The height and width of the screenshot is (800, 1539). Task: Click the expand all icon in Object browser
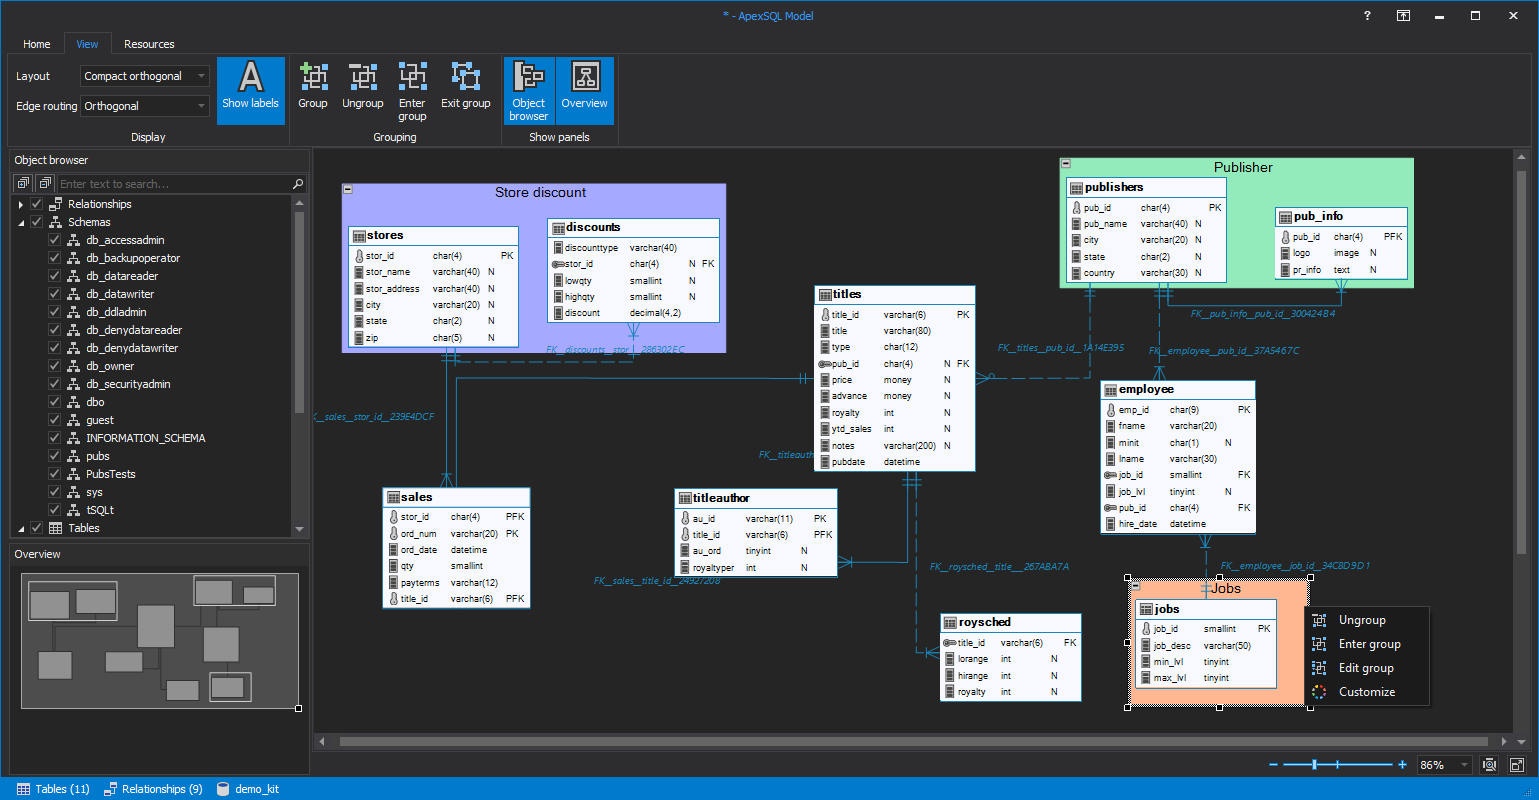(23, 184)
